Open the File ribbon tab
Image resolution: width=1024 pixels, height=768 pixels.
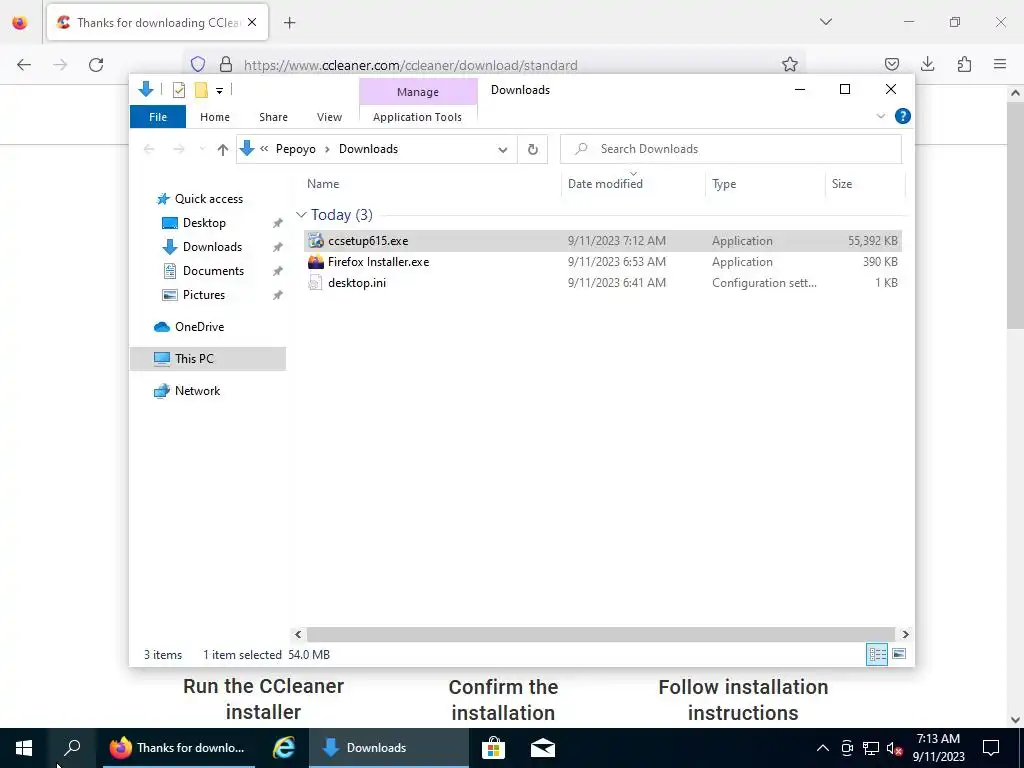point(158,117)
